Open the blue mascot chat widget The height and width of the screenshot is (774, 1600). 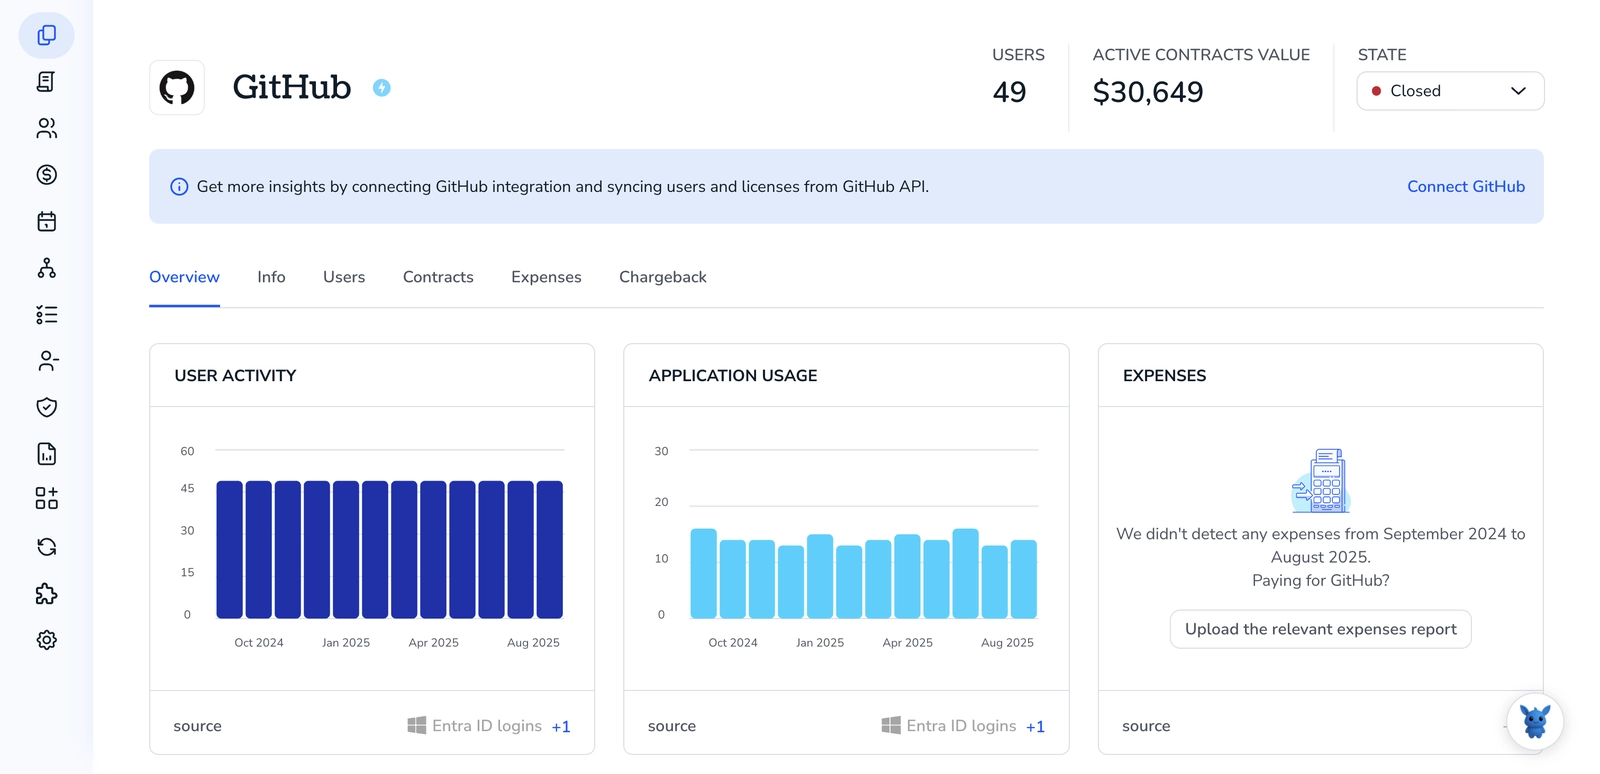(x=1534, y=721)
